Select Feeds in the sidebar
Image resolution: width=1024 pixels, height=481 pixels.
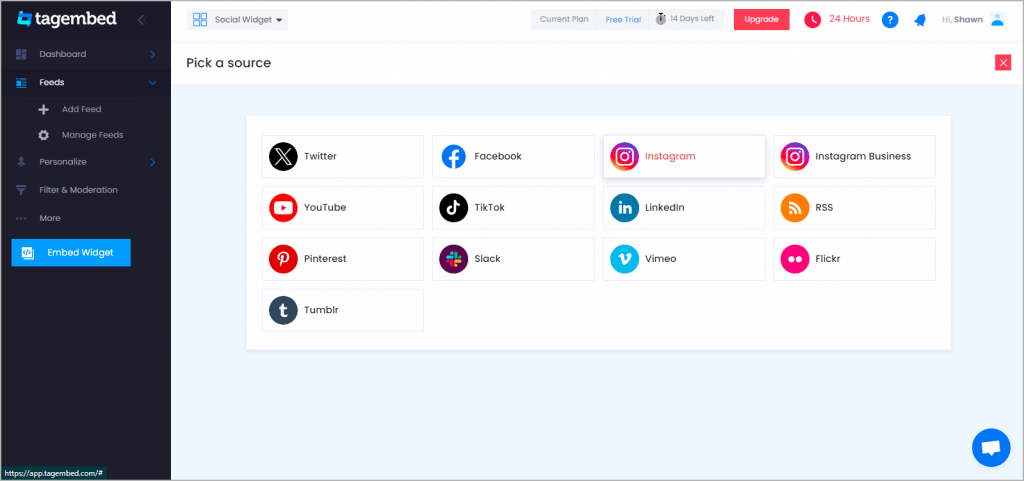click(x=86, y=83)
